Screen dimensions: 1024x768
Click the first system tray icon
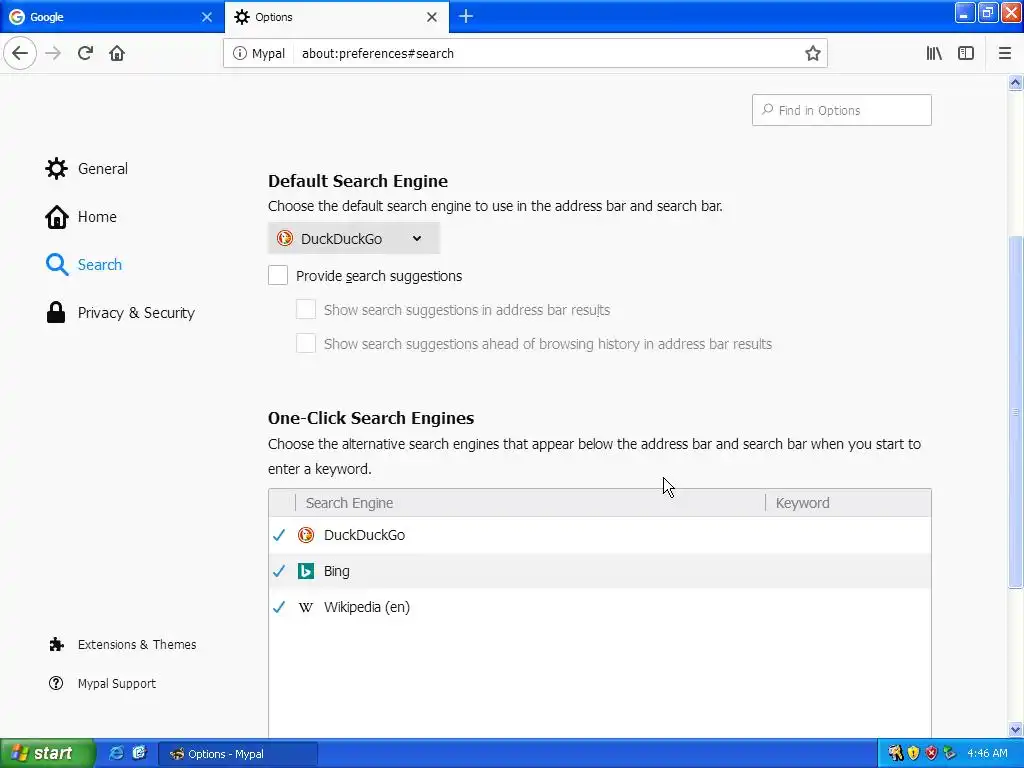click(x=895, y=754)
